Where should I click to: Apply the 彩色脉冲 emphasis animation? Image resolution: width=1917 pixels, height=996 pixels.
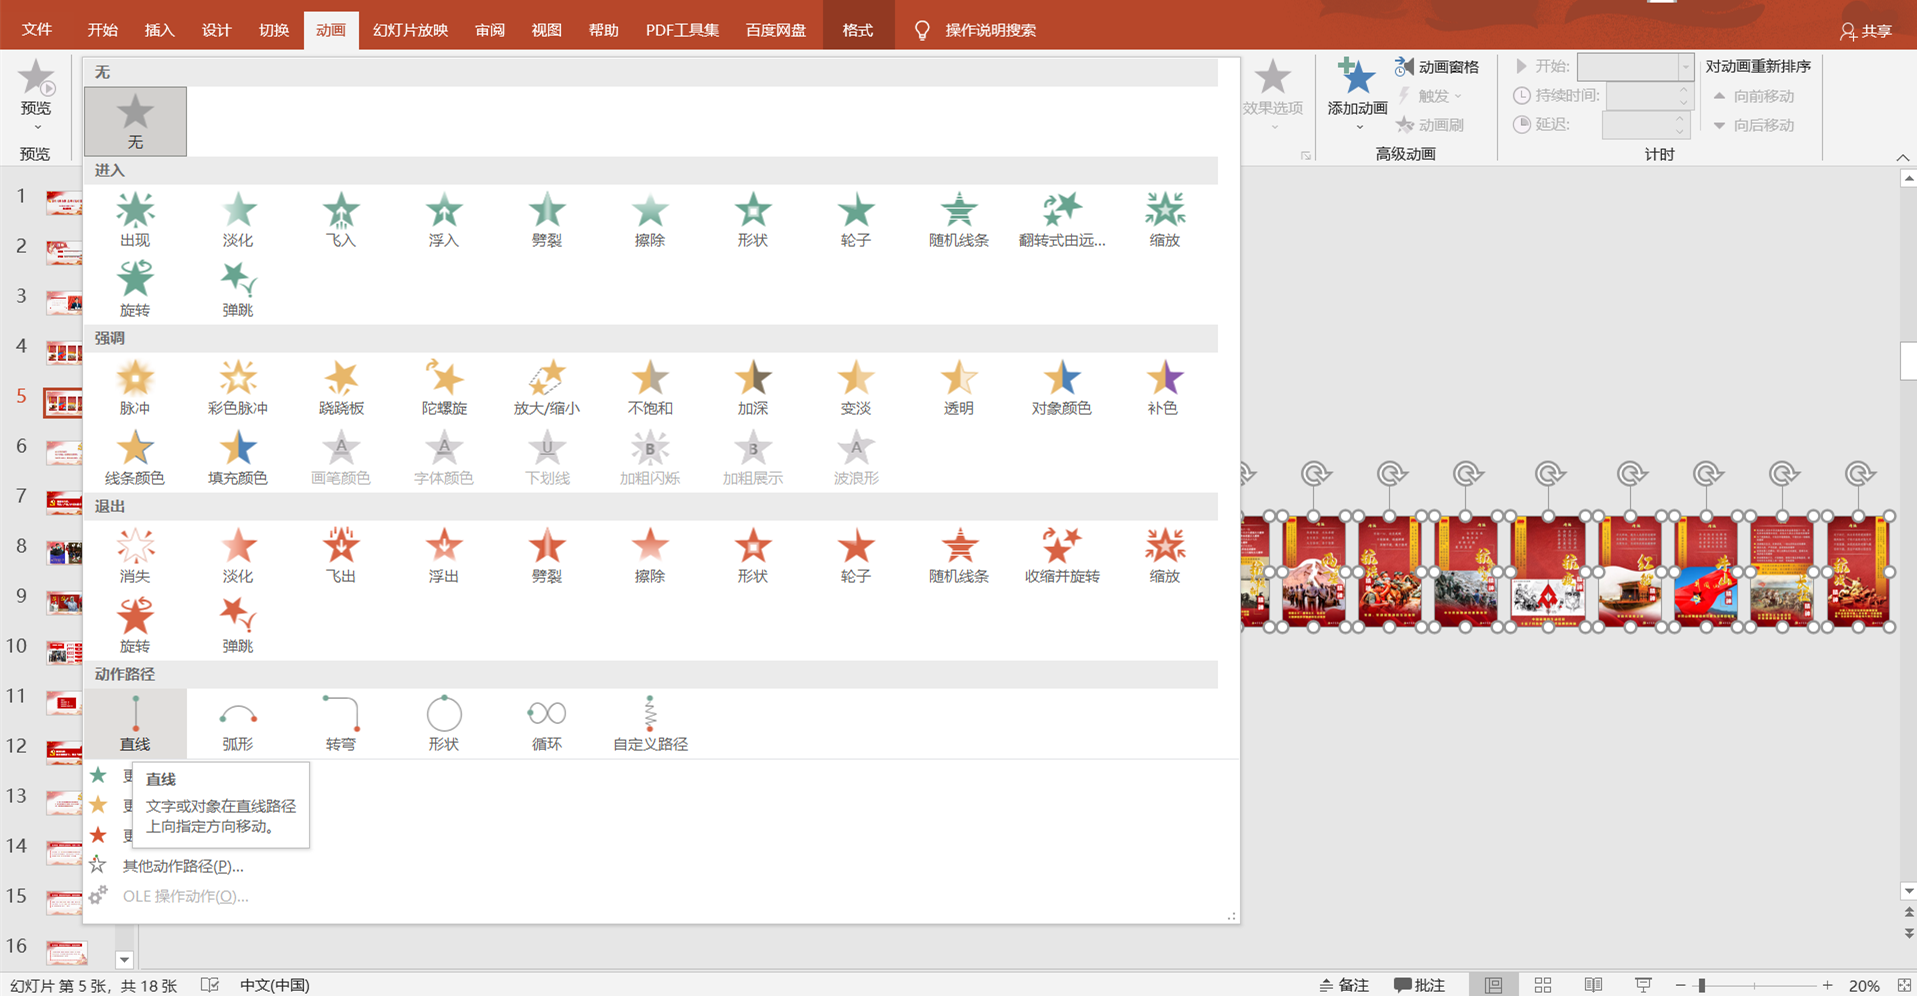click(x=238, y=388)
